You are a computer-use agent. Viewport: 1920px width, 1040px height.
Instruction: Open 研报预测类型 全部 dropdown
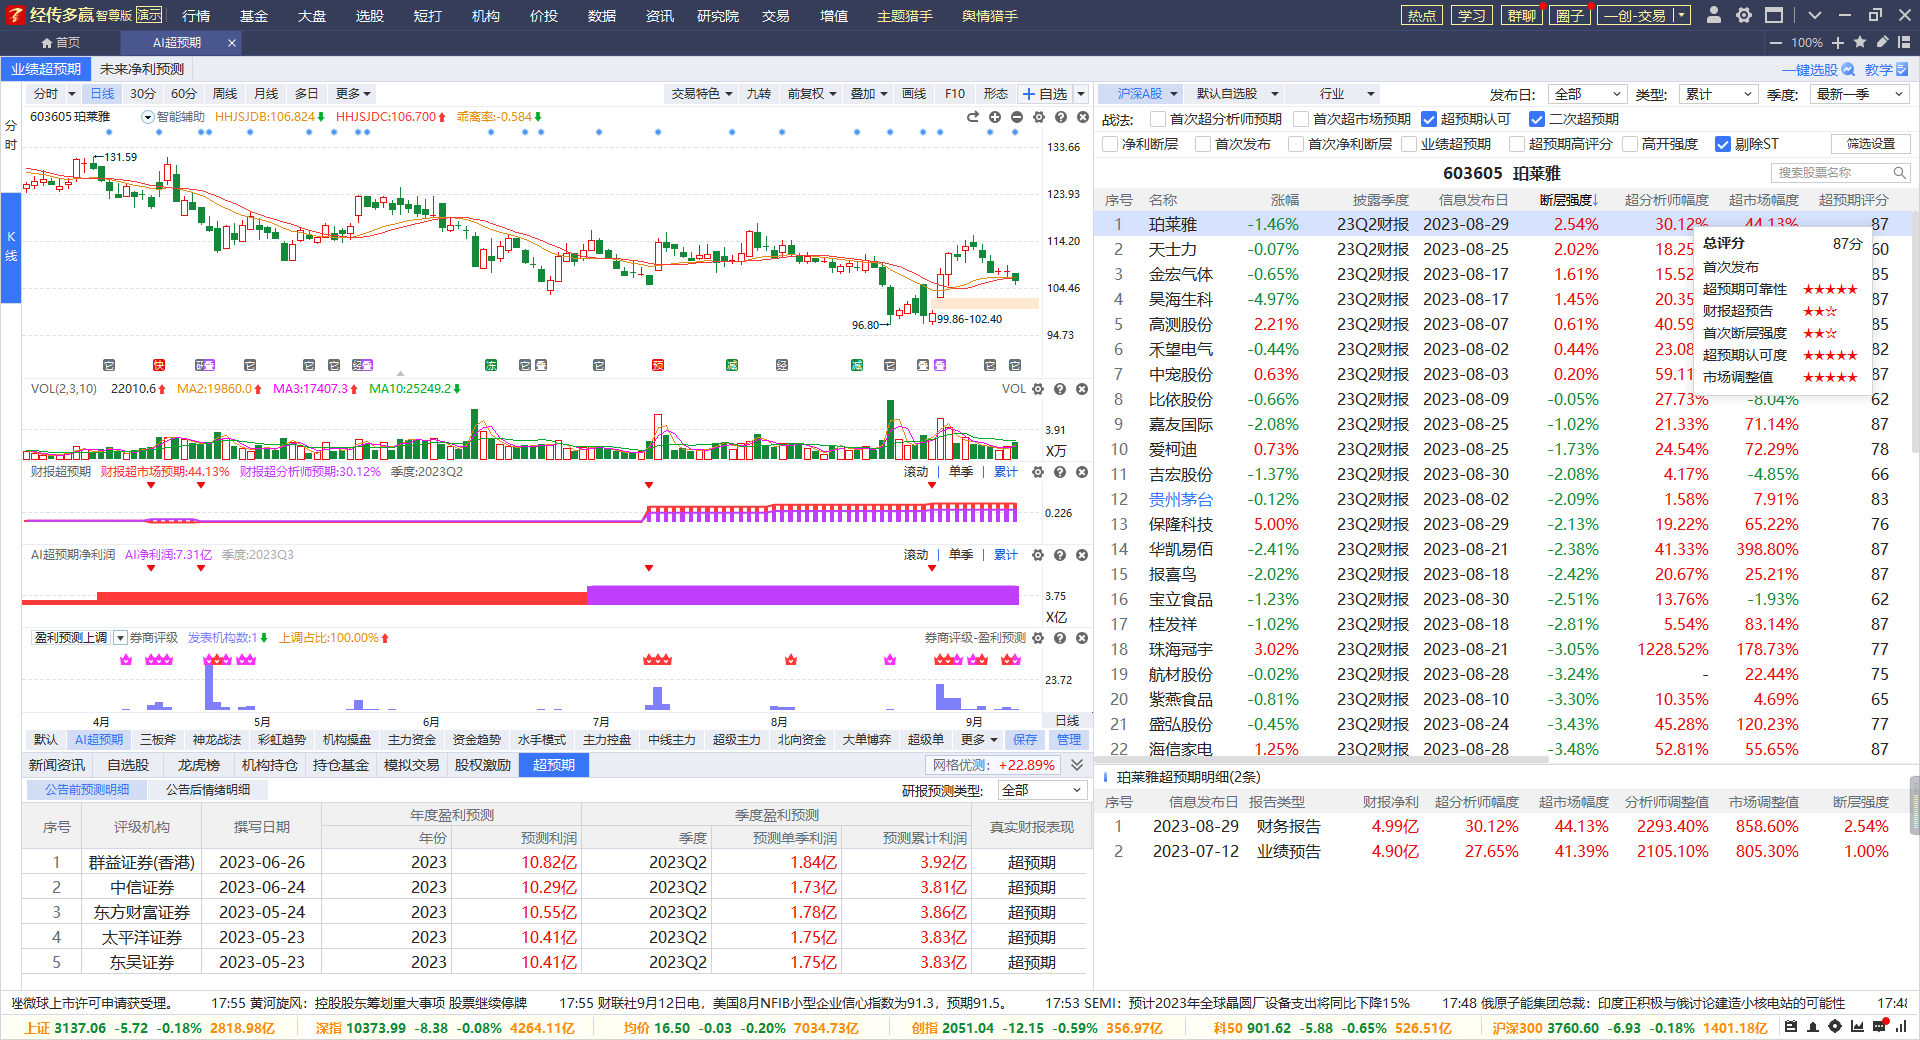pyautogui.click(x=1043, y=790)
